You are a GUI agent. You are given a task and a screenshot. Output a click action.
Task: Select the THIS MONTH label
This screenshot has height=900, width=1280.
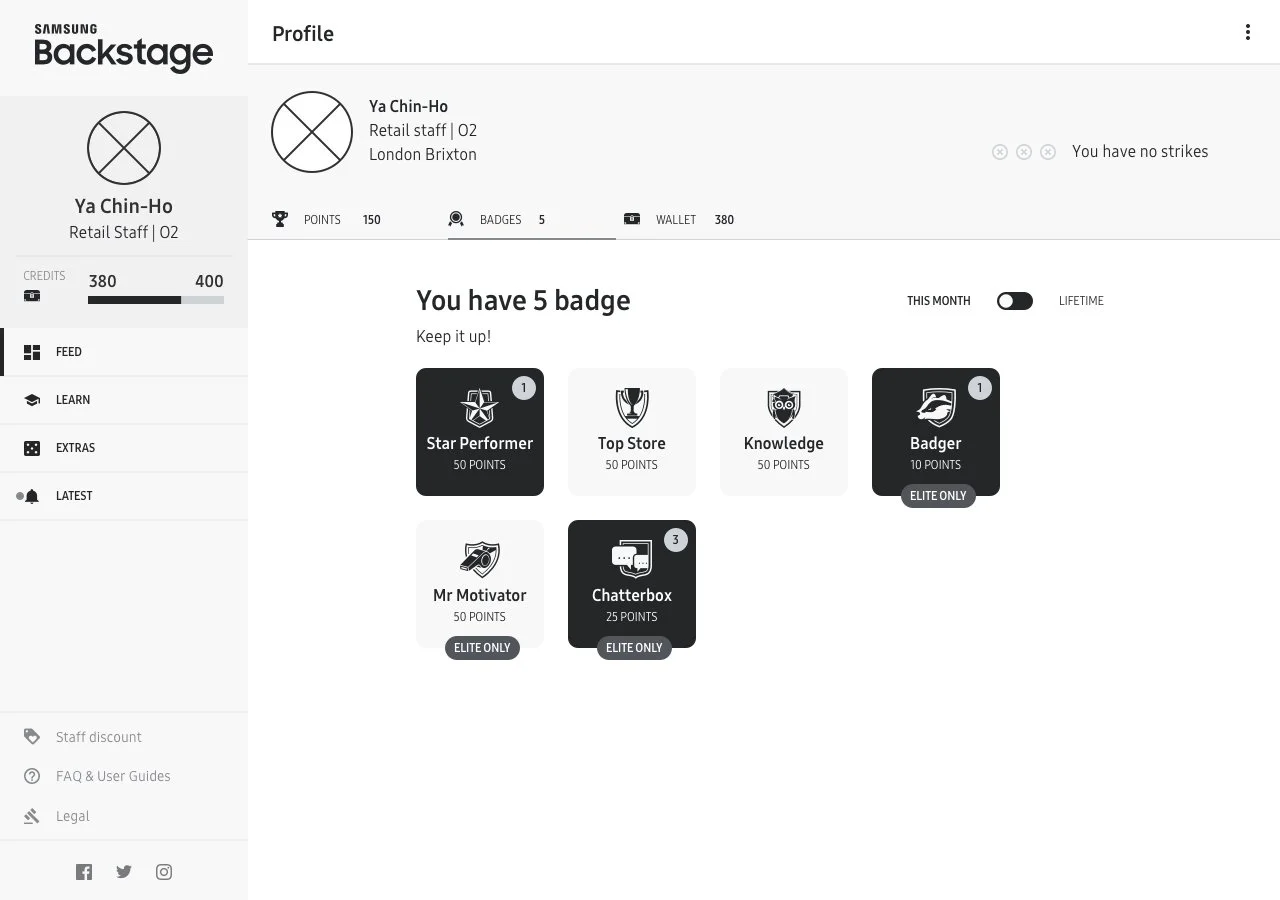(x=939, y=301)
